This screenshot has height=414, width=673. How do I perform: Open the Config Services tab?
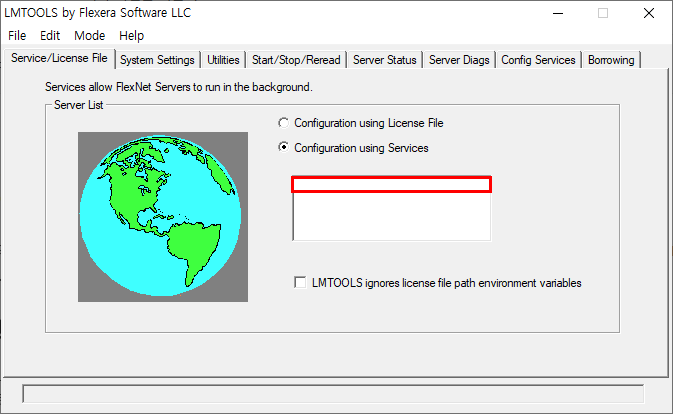coord(538,60)
